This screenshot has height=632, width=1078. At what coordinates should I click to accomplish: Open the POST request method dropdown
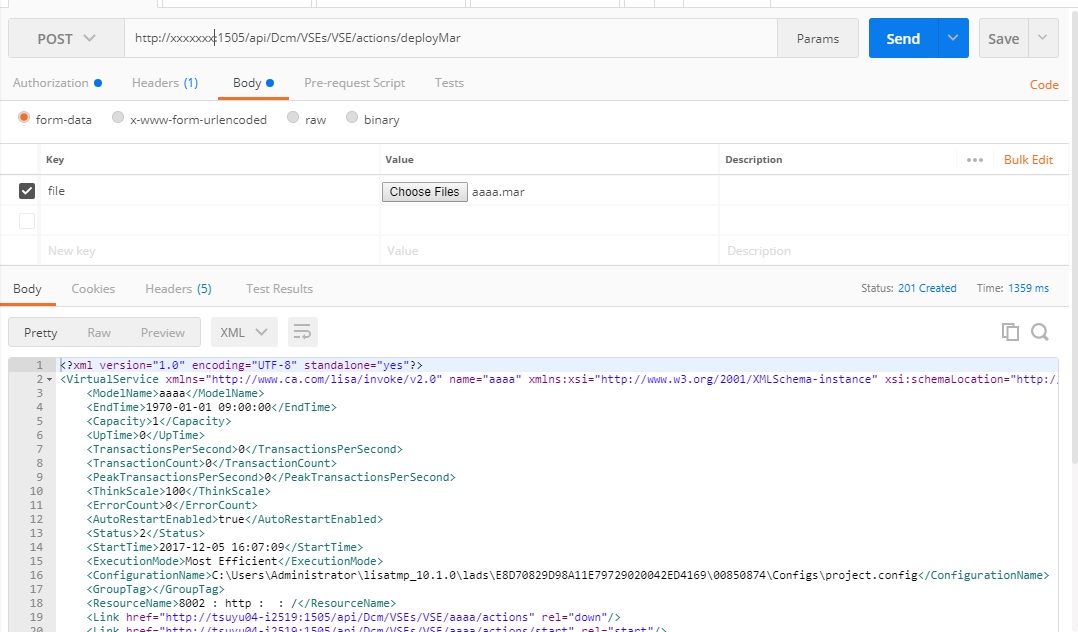(x=63, y=37)
